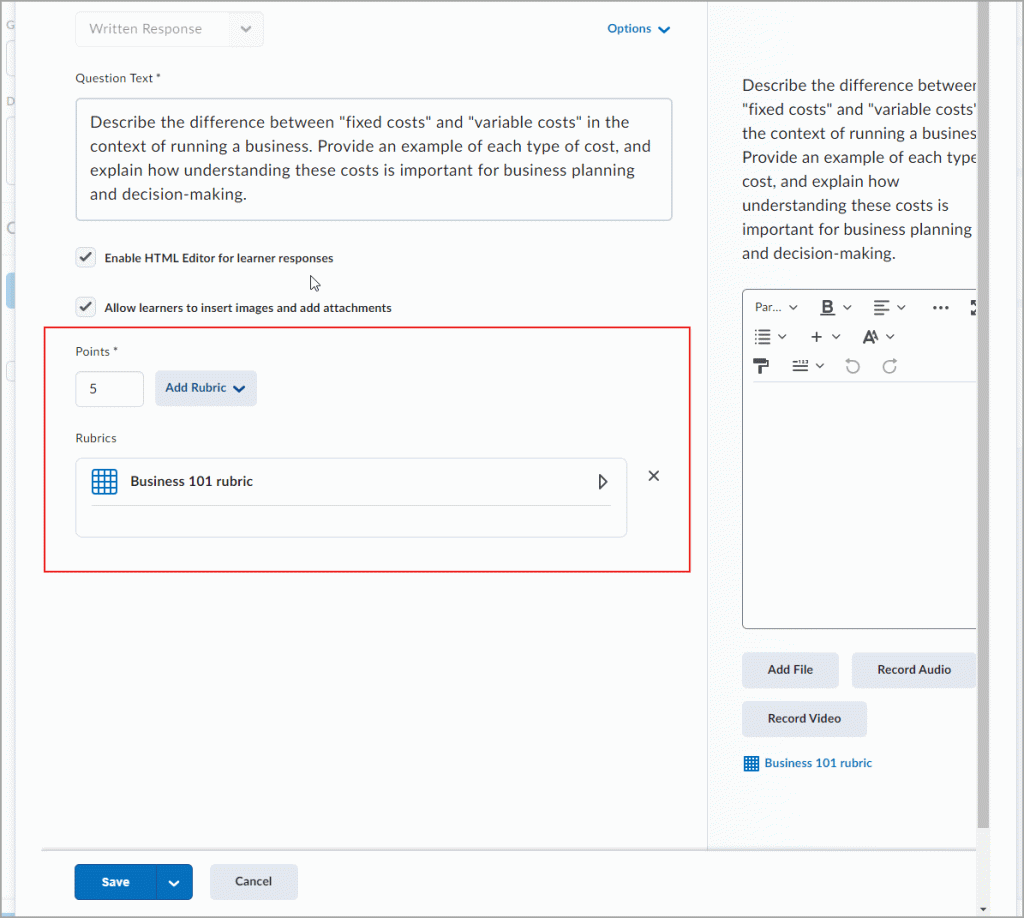Remove the Business 101 rubric with X

click(654, 476)
